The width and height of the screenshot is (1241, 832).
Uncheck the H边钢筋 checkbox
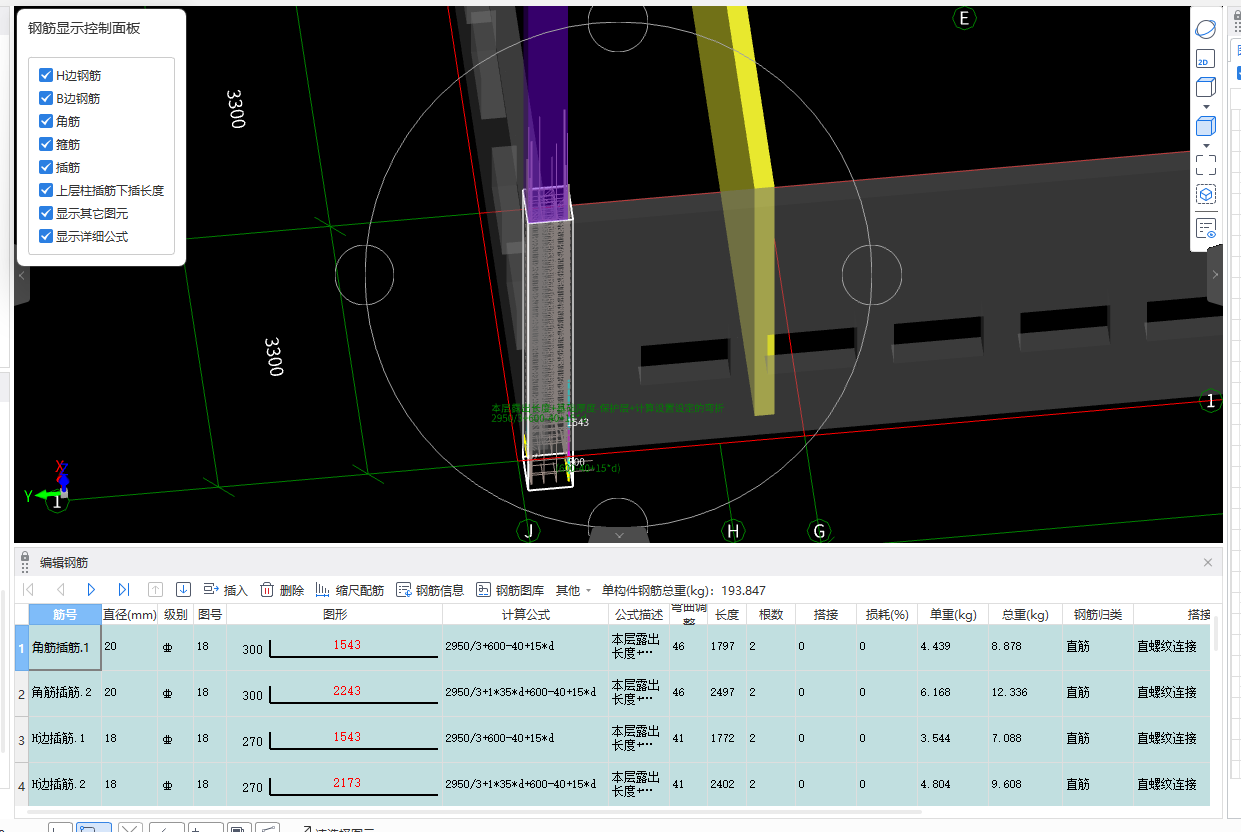coord(46,75)
